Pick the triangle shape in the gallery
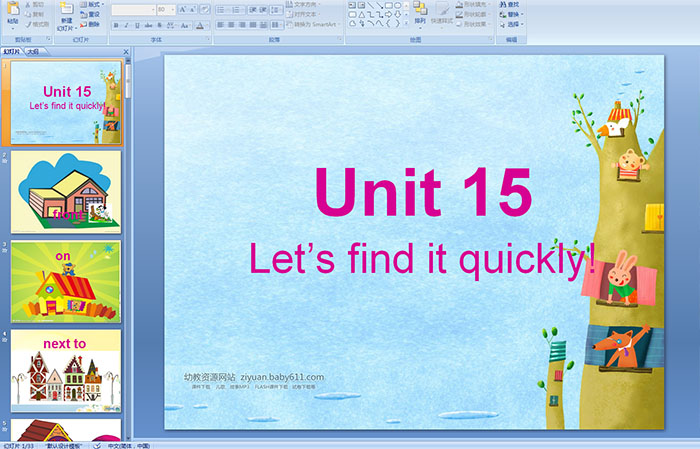This screenshot has width=700, height=449. coord(361,14)
